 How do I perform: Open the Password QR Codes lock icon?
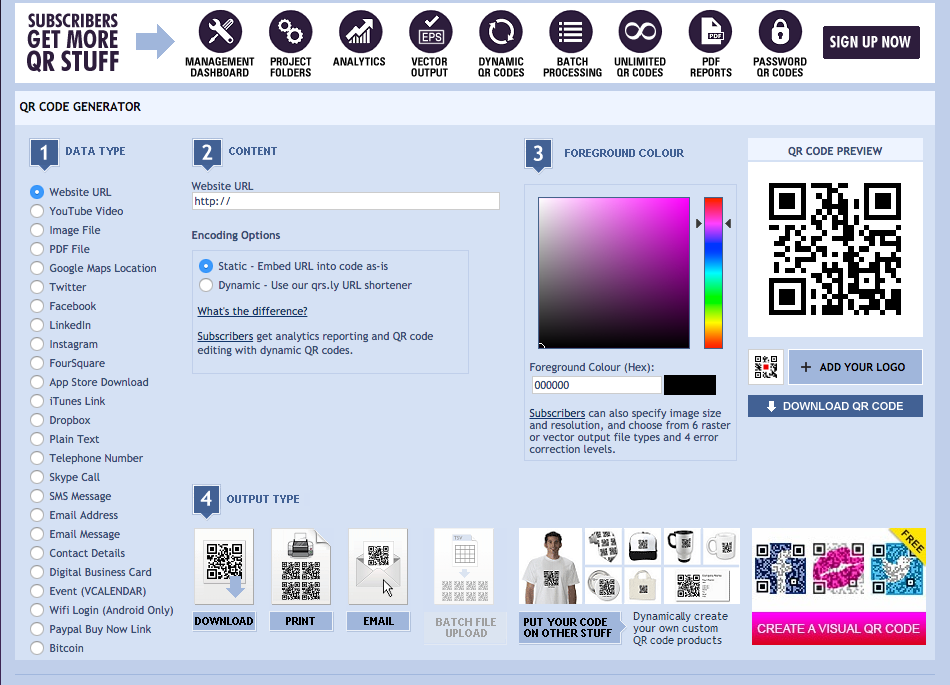pos(780,31)
